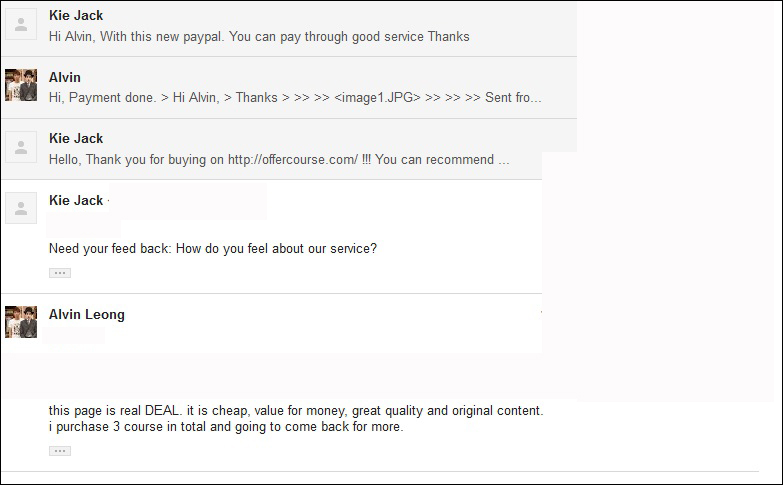
Task: Click the 'i purchase 3 course' sentence
Action: pos(226,427)
